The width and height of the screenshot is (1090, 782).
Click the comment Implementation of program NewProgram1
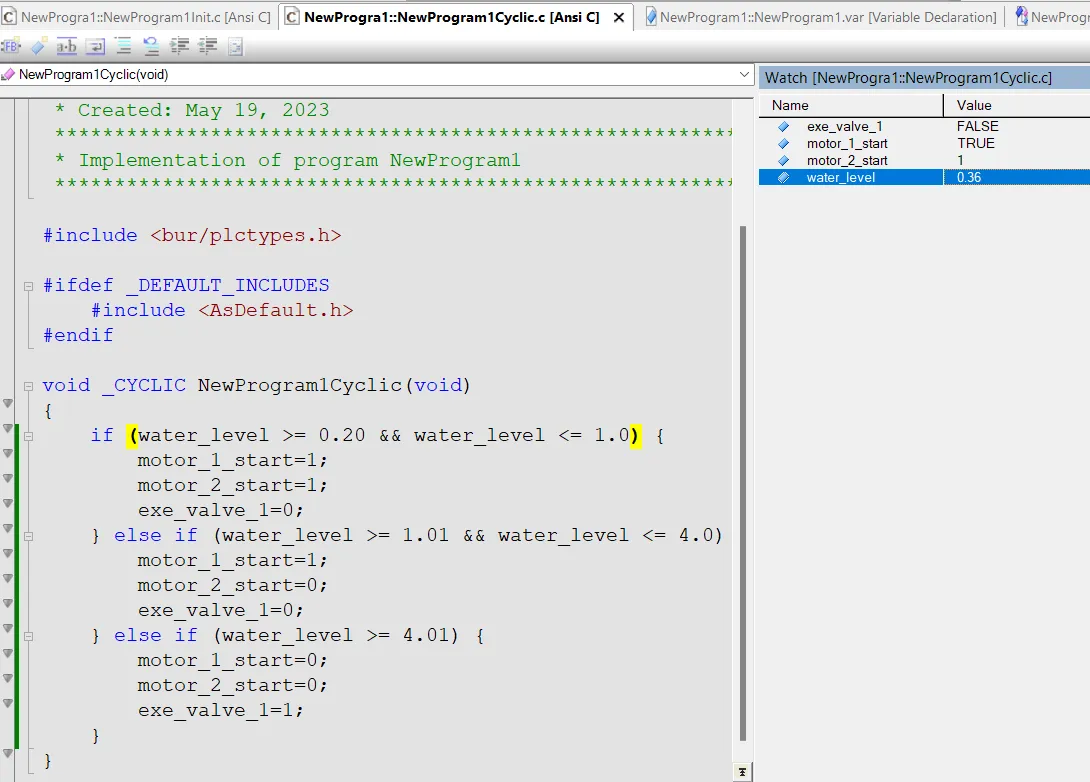pos(287,161)
